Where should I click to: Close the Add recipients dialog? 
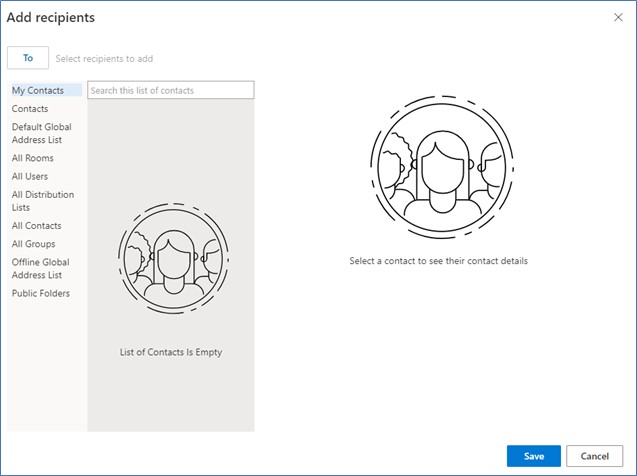(617, 18)
